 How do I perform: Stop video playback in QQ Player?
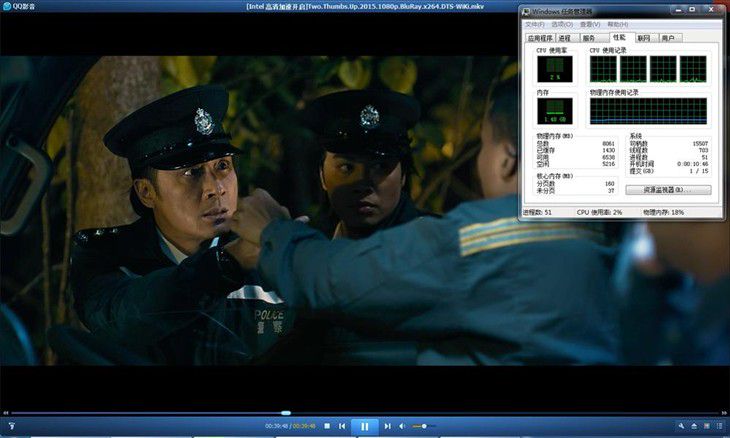coord(327,426)
